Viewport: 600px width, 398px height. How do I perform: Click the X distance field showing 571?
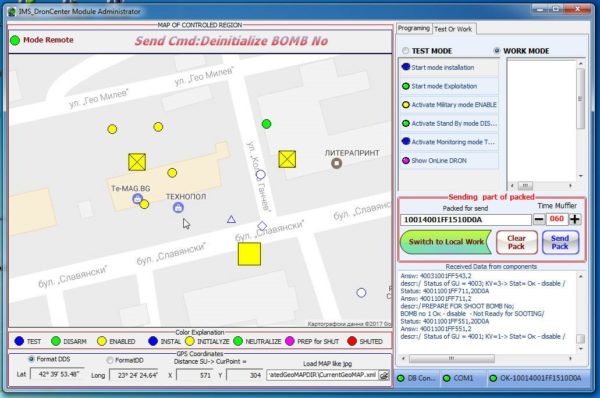tap(195, 375)
